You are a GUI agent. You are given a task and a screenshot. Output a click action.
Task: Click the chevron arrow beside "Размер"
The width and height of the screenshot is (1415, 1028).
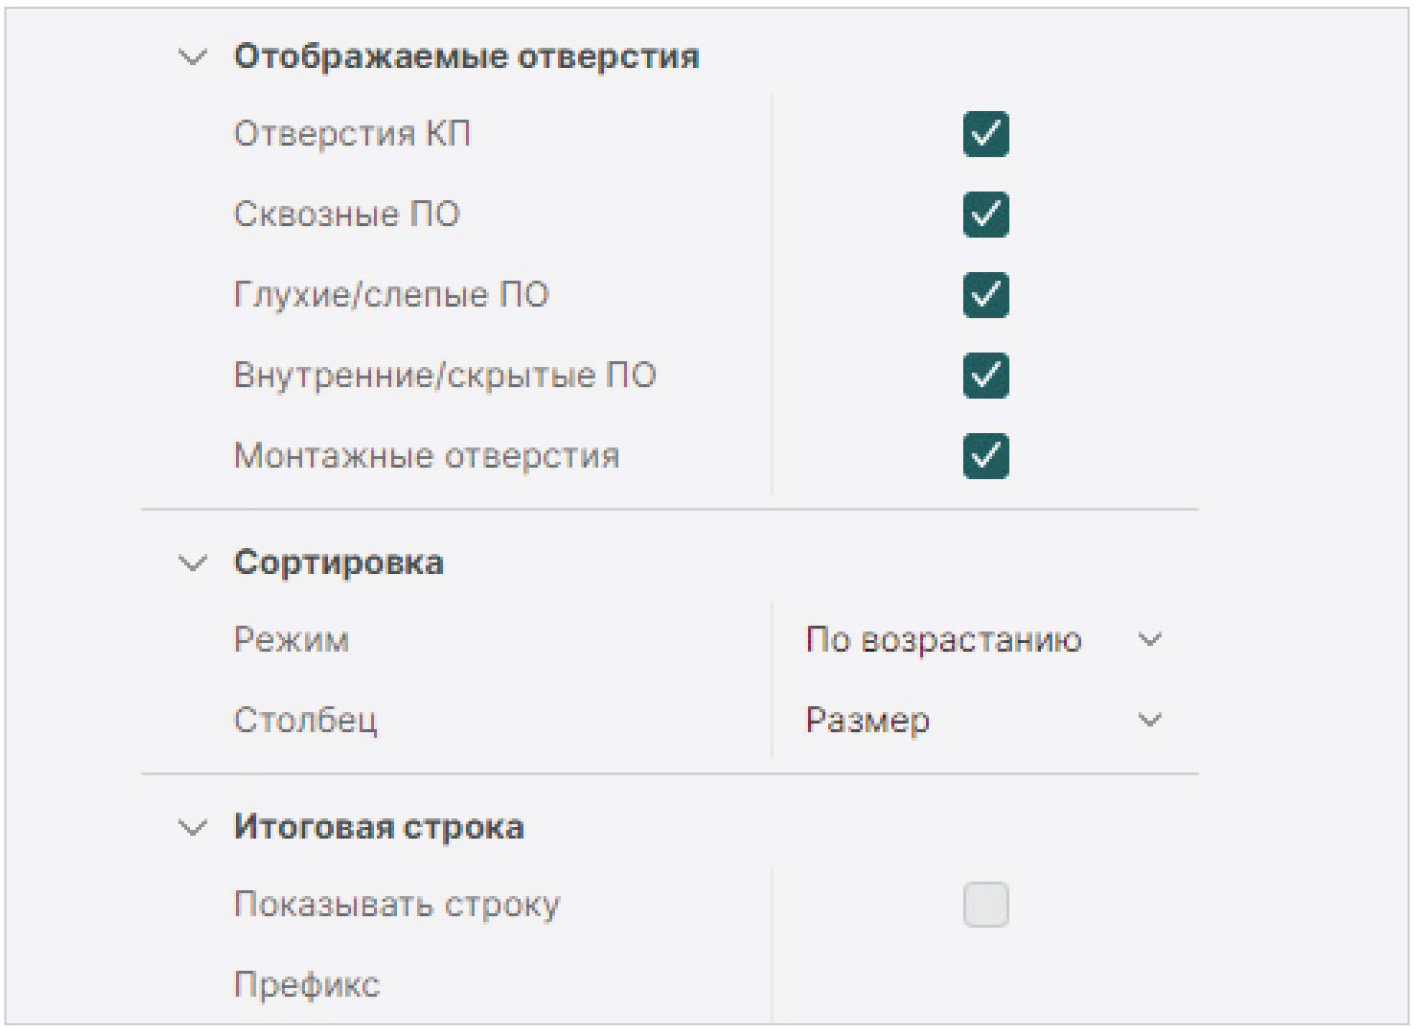pos(1150,719)
